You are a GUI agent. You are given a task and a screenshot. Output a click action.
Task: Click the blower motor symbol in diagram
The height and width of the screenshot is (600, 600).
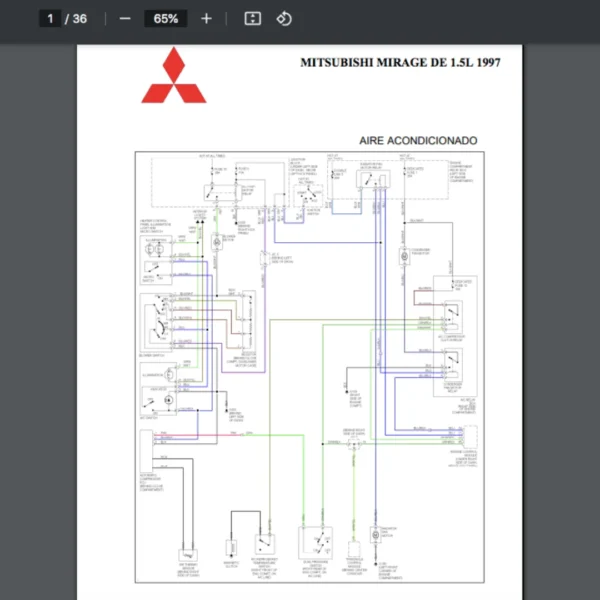point(216,240)
